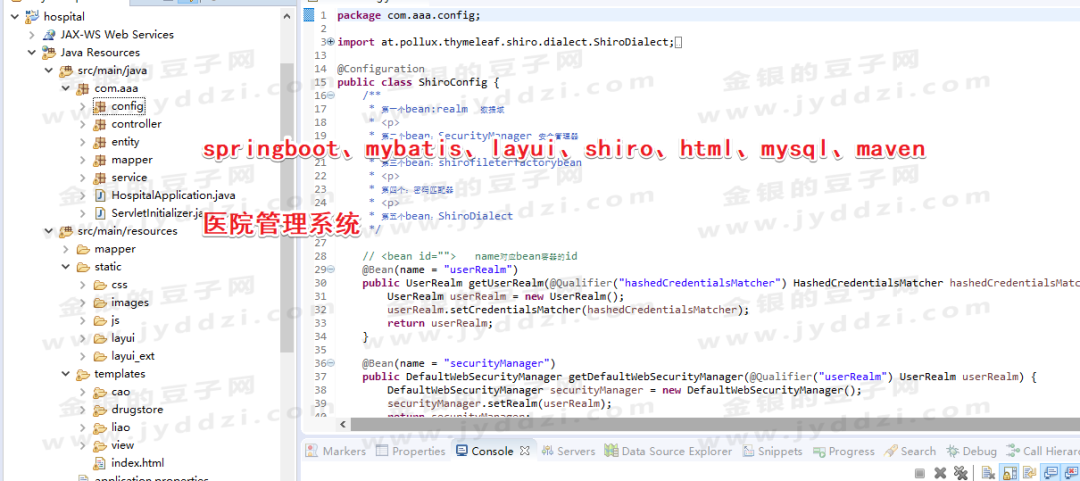Click the Remove Launch single X icon
1080x481 pixels.
pyautogui.click(x=939, y=473)
